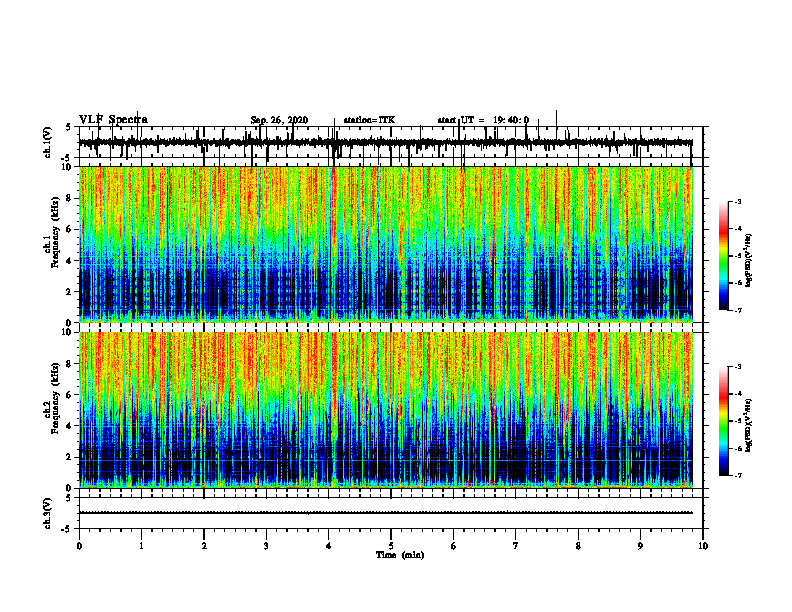Click the "ch.1(V)" waveform axis label
The height and width of the screenshot is (612, 792).
(47, 142)
